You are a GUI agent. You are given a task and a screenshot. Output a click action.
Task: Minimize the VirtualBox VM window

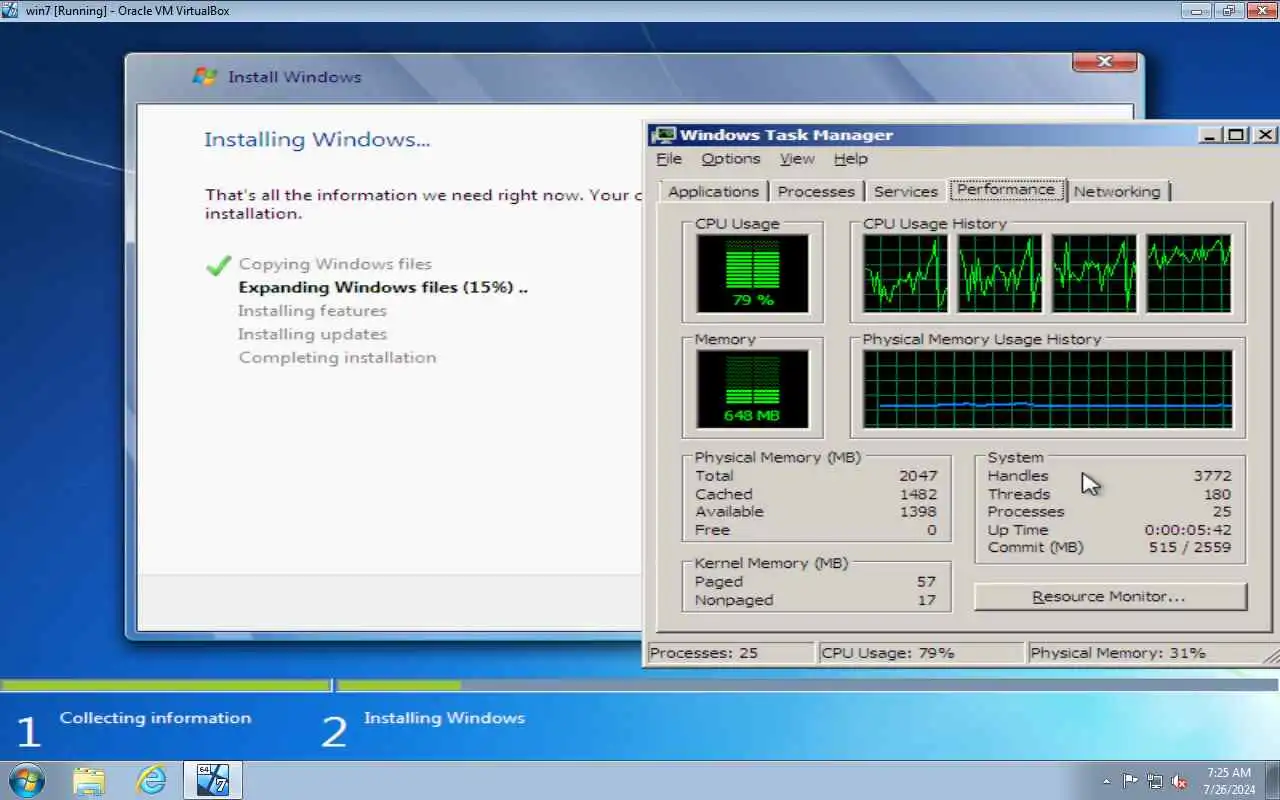point(1196,10)
